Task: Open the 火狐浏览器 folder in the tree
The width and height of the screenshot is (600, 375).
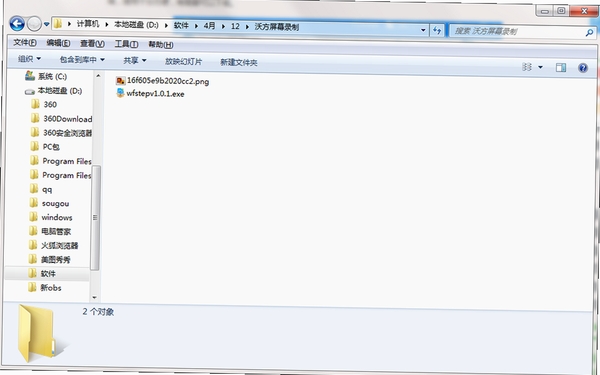Action: pyautogui.click(x=59, y=245)
